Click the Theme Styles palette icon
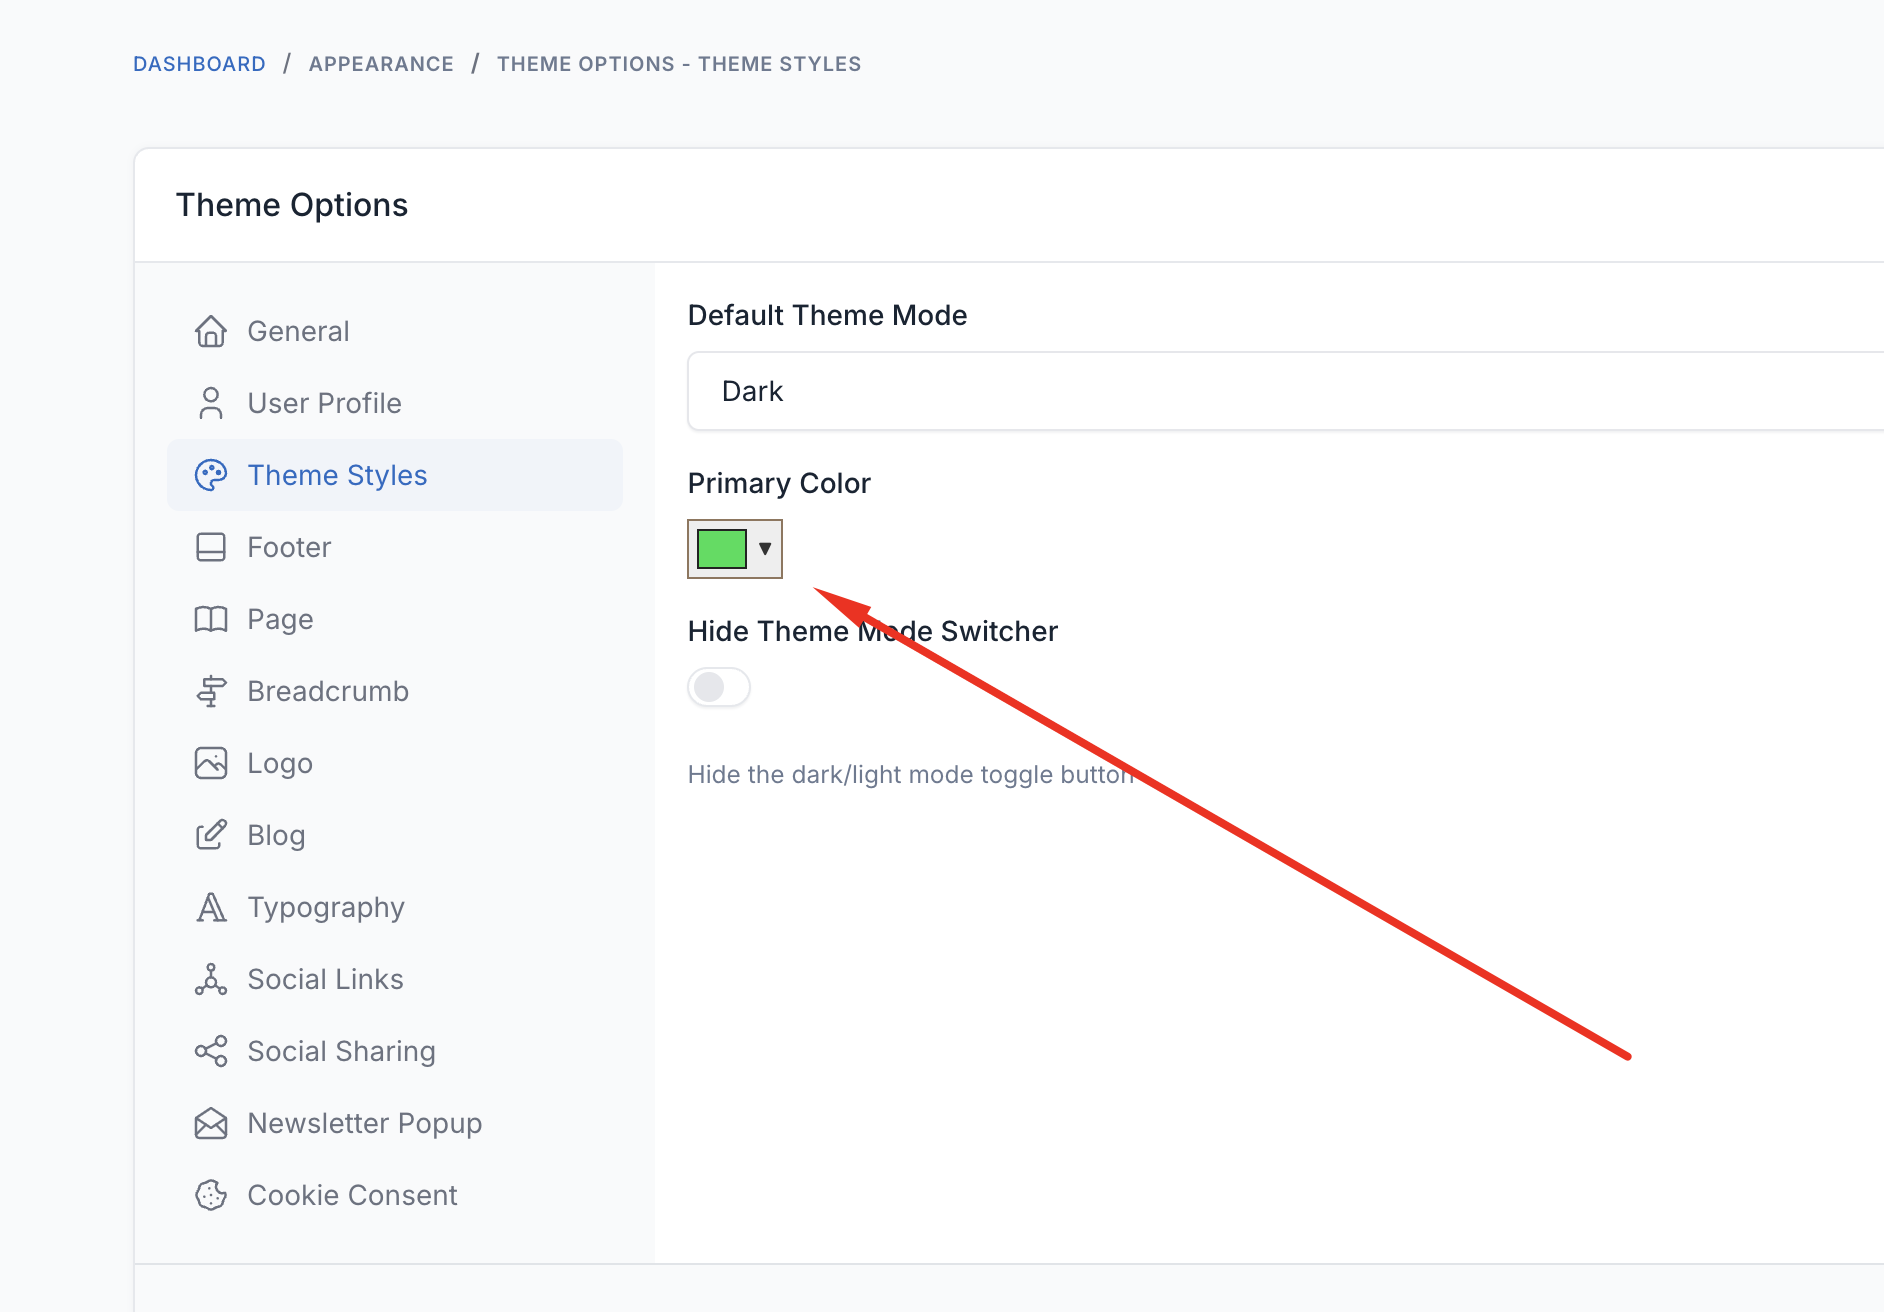Viewport: 1884px width, 1312px height. click(x=210, y=475)
